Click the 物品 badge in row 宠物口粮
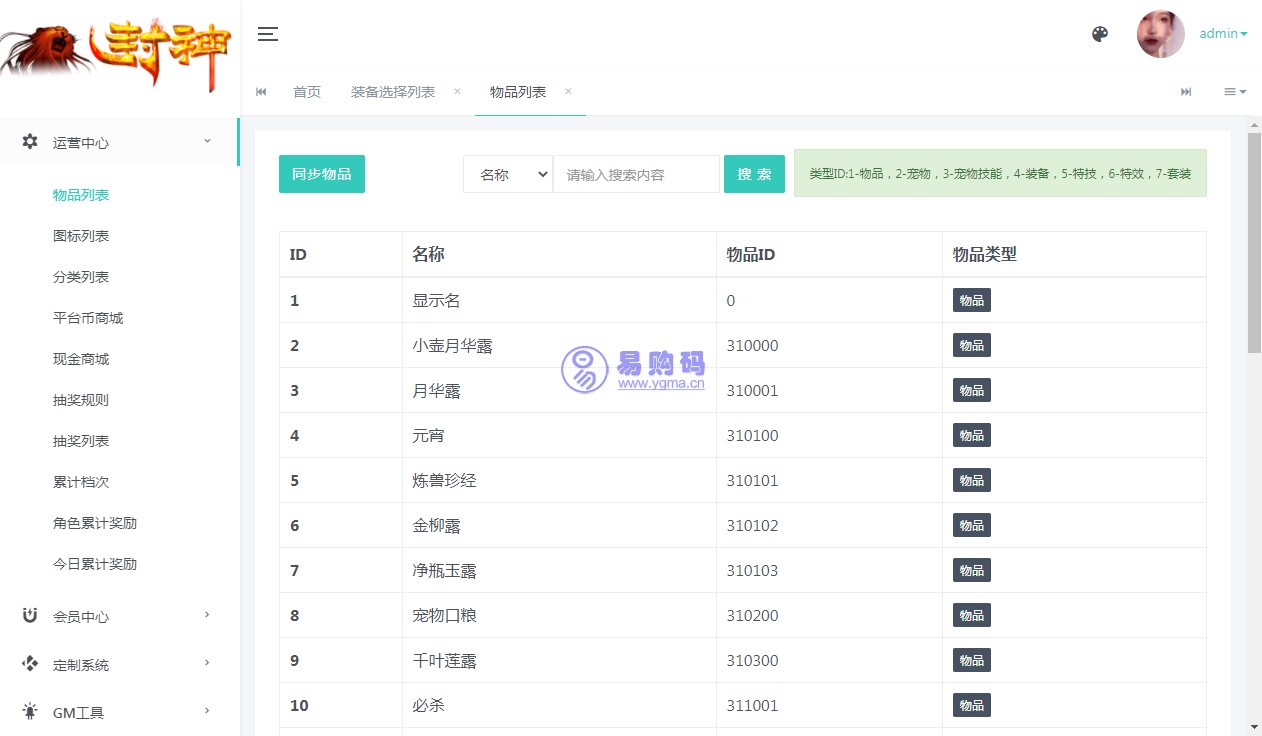Viewport: 1262px width, 736px height. 972,615
